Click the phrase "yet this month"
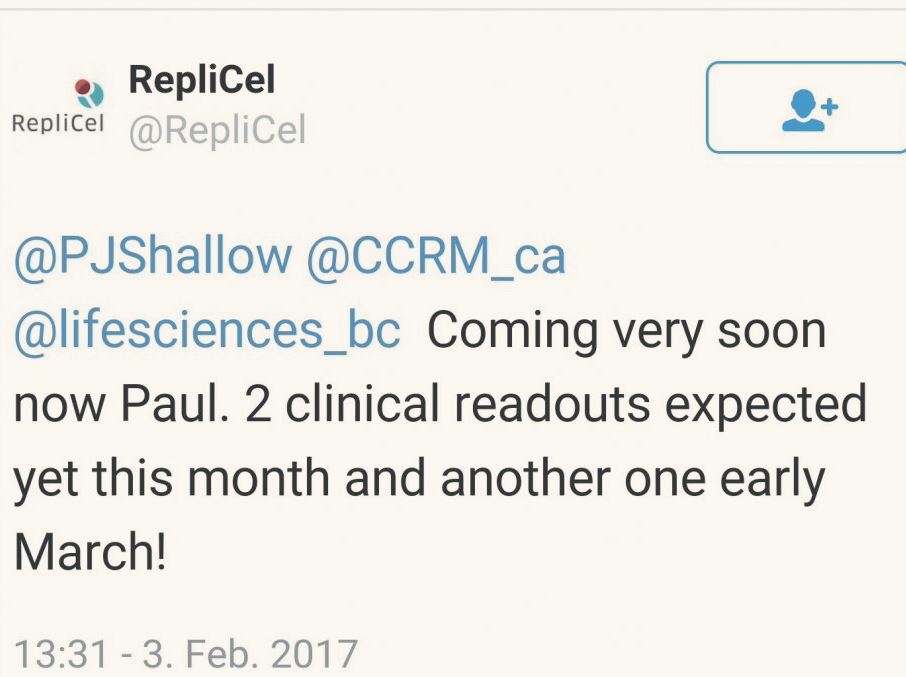 [172, 479]
